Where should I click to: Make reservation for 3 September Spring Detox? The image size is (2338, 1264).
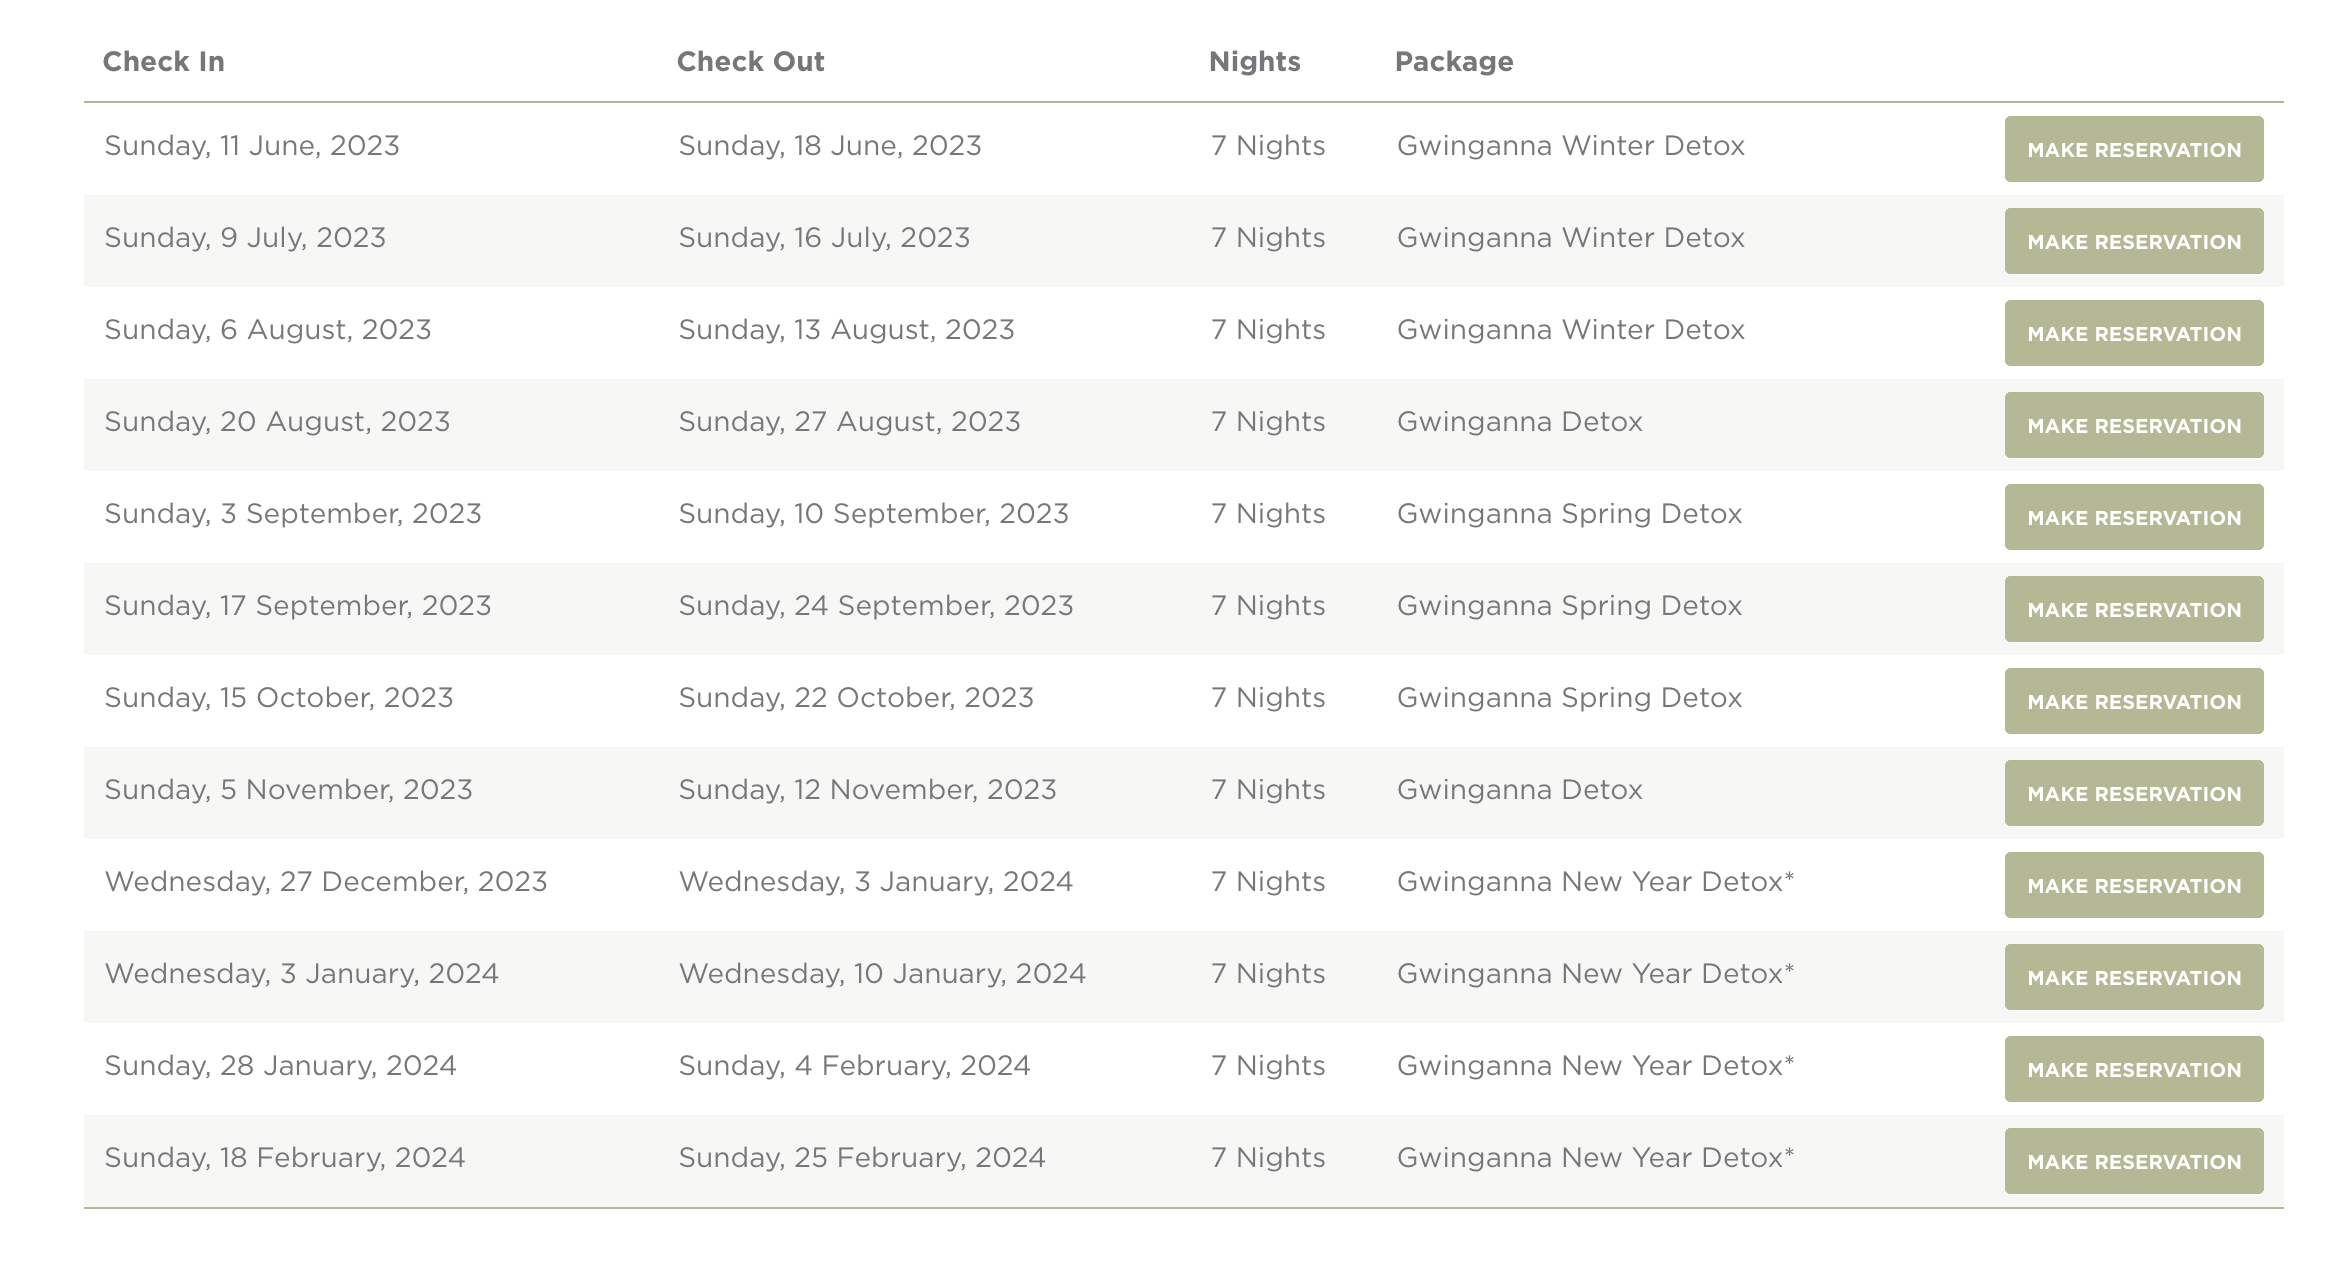point(2133,517)
